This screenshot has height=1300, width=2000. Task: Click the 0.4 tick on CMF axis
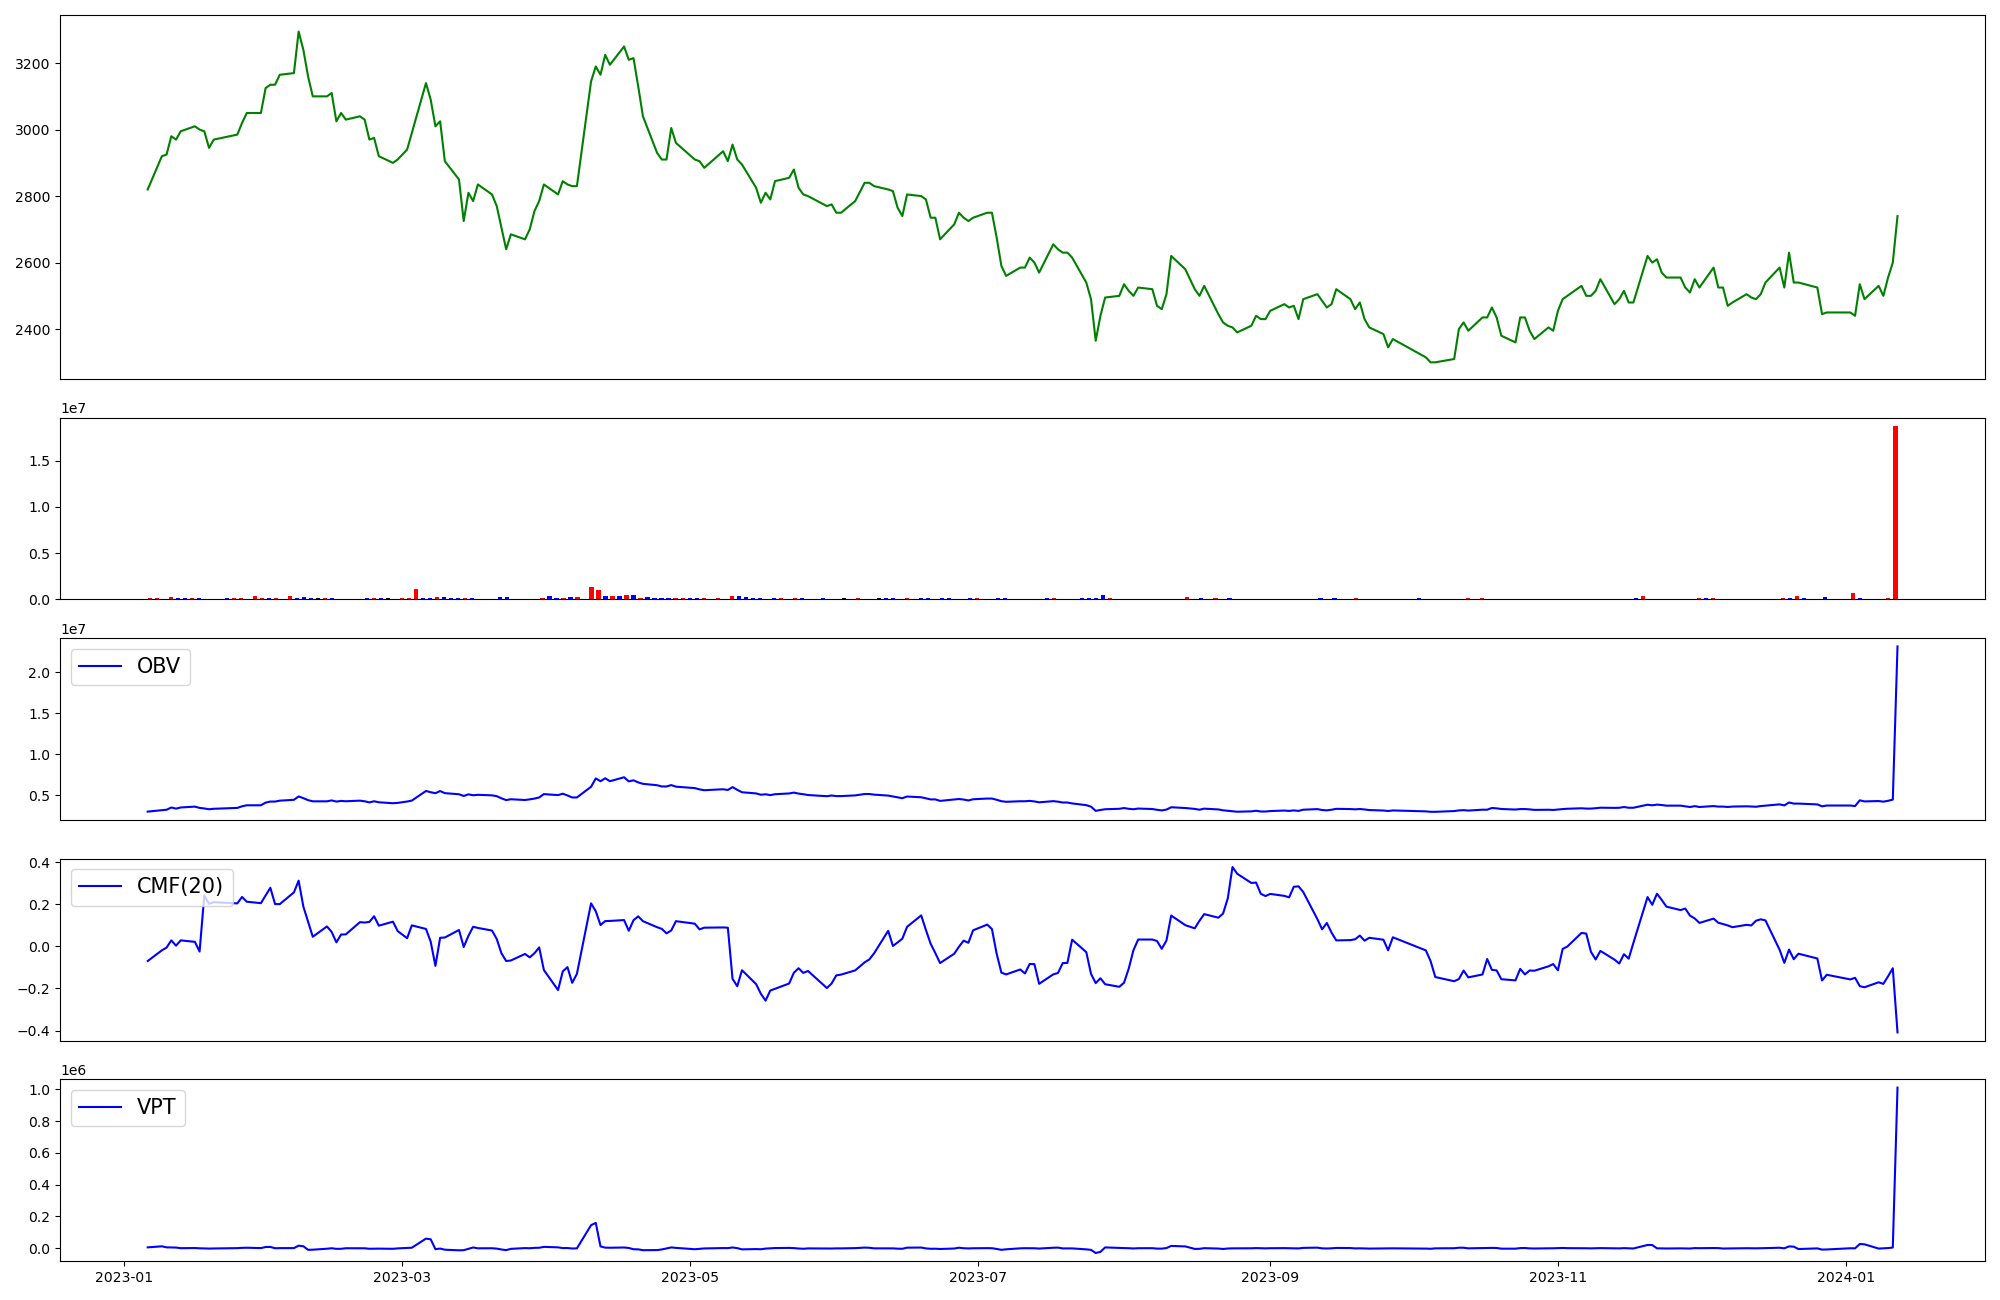40,863
